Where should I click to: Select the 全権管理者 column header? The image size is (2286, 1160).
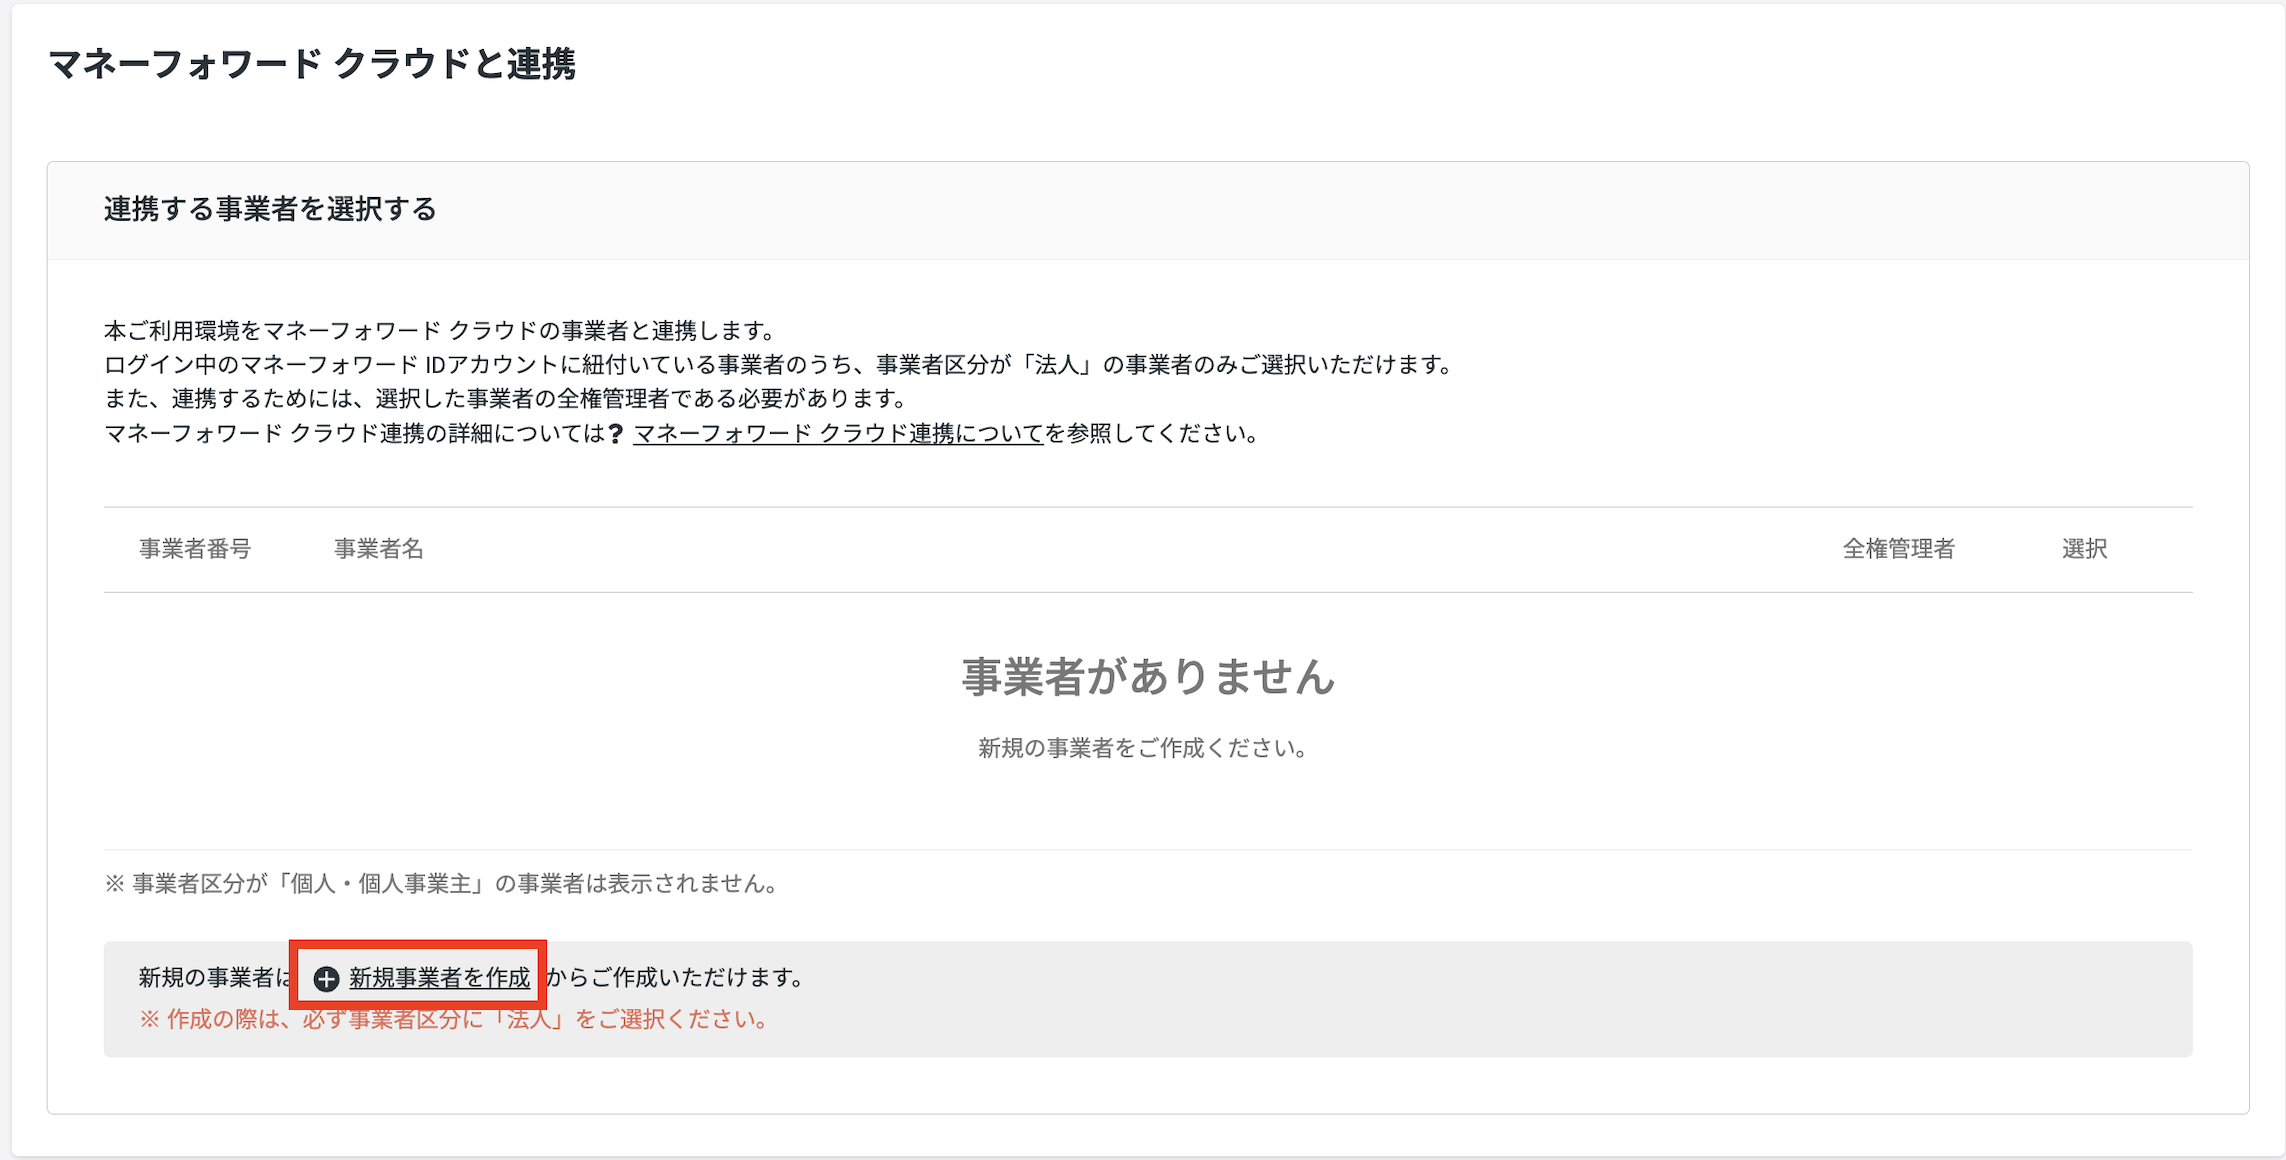pos(1898,549)
